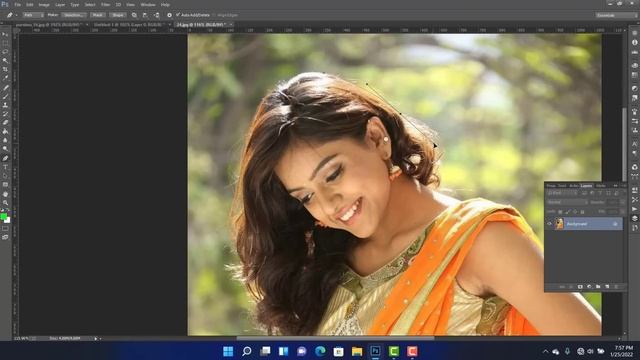Select the History Brush tool
Screen dimensions: 640x360
click(x=5, y=114)
